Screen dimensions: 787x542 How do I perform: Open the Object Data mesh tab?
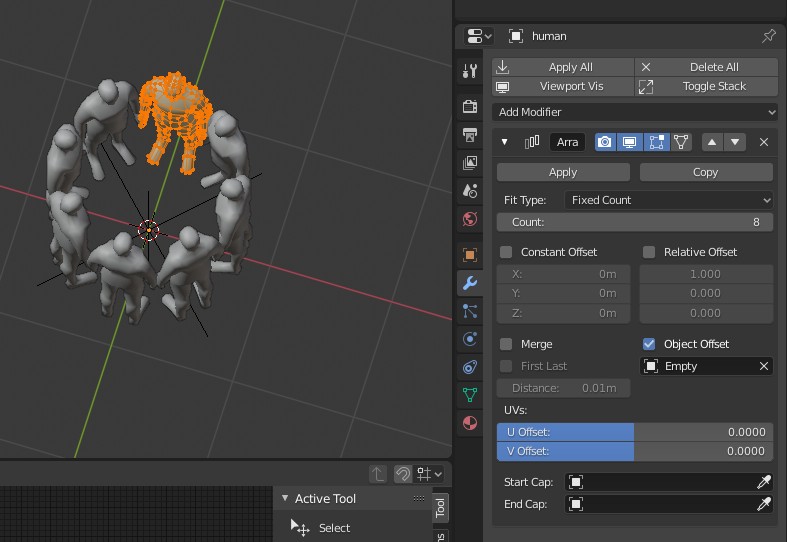470,395
